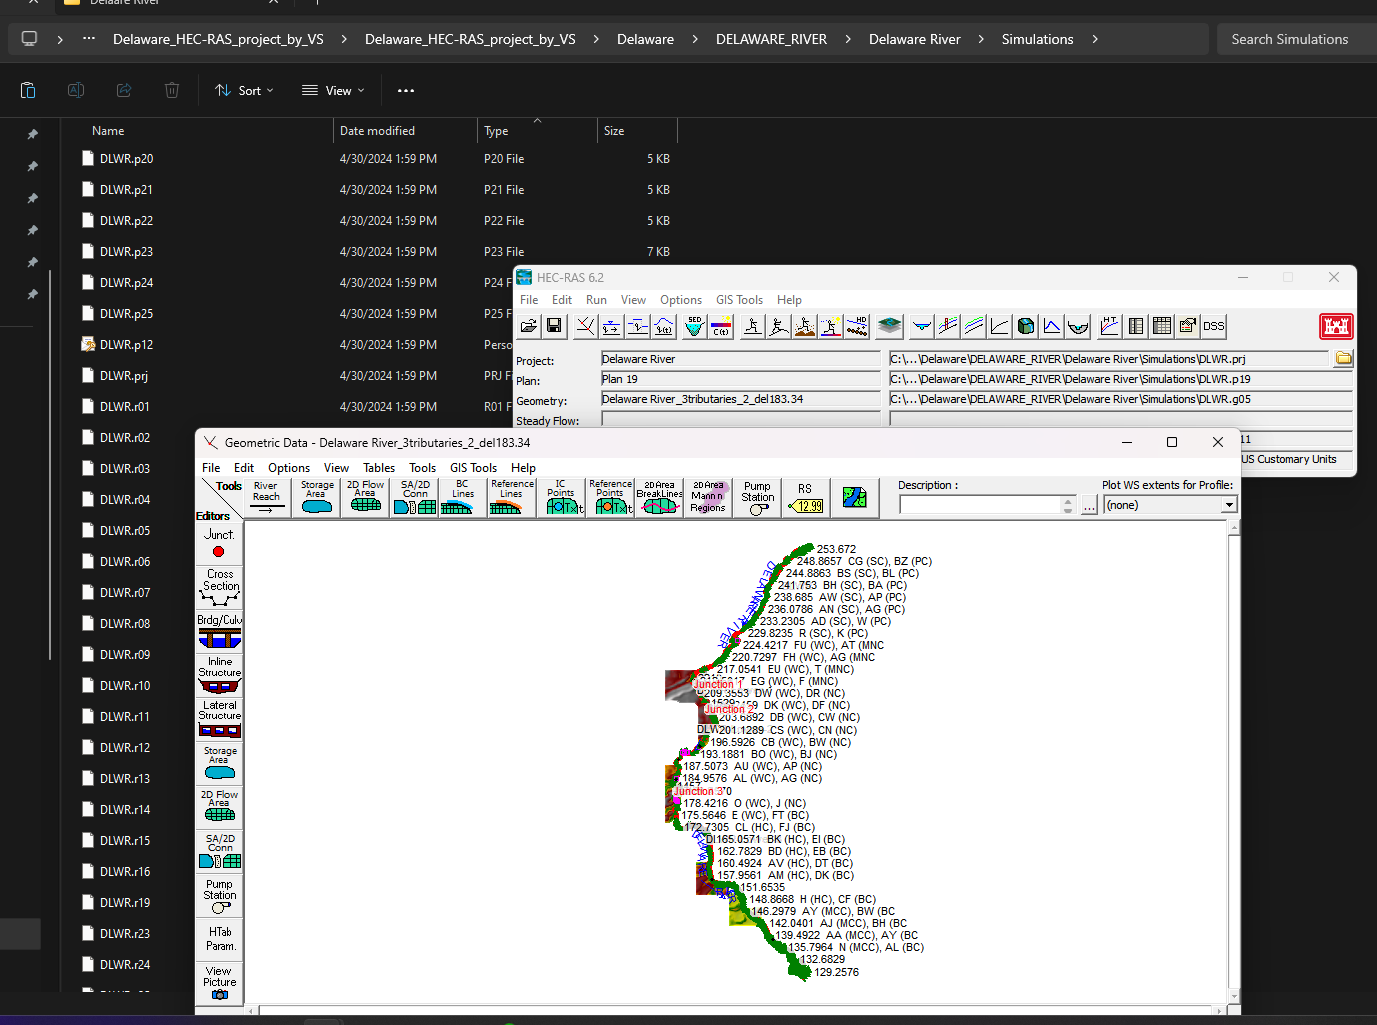The width and height of the screenshot is (1377, 1025).
Task: Click the Open Project folder icon in HEC-RAS
Action: point(529,326)
